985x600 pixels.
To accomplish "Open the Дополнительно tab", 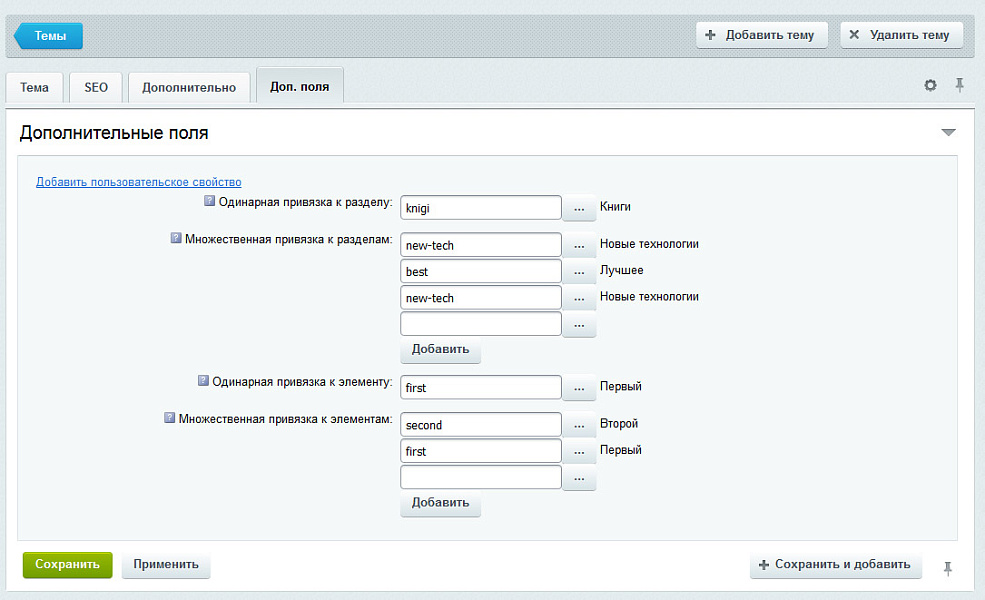I will (189, 88).
